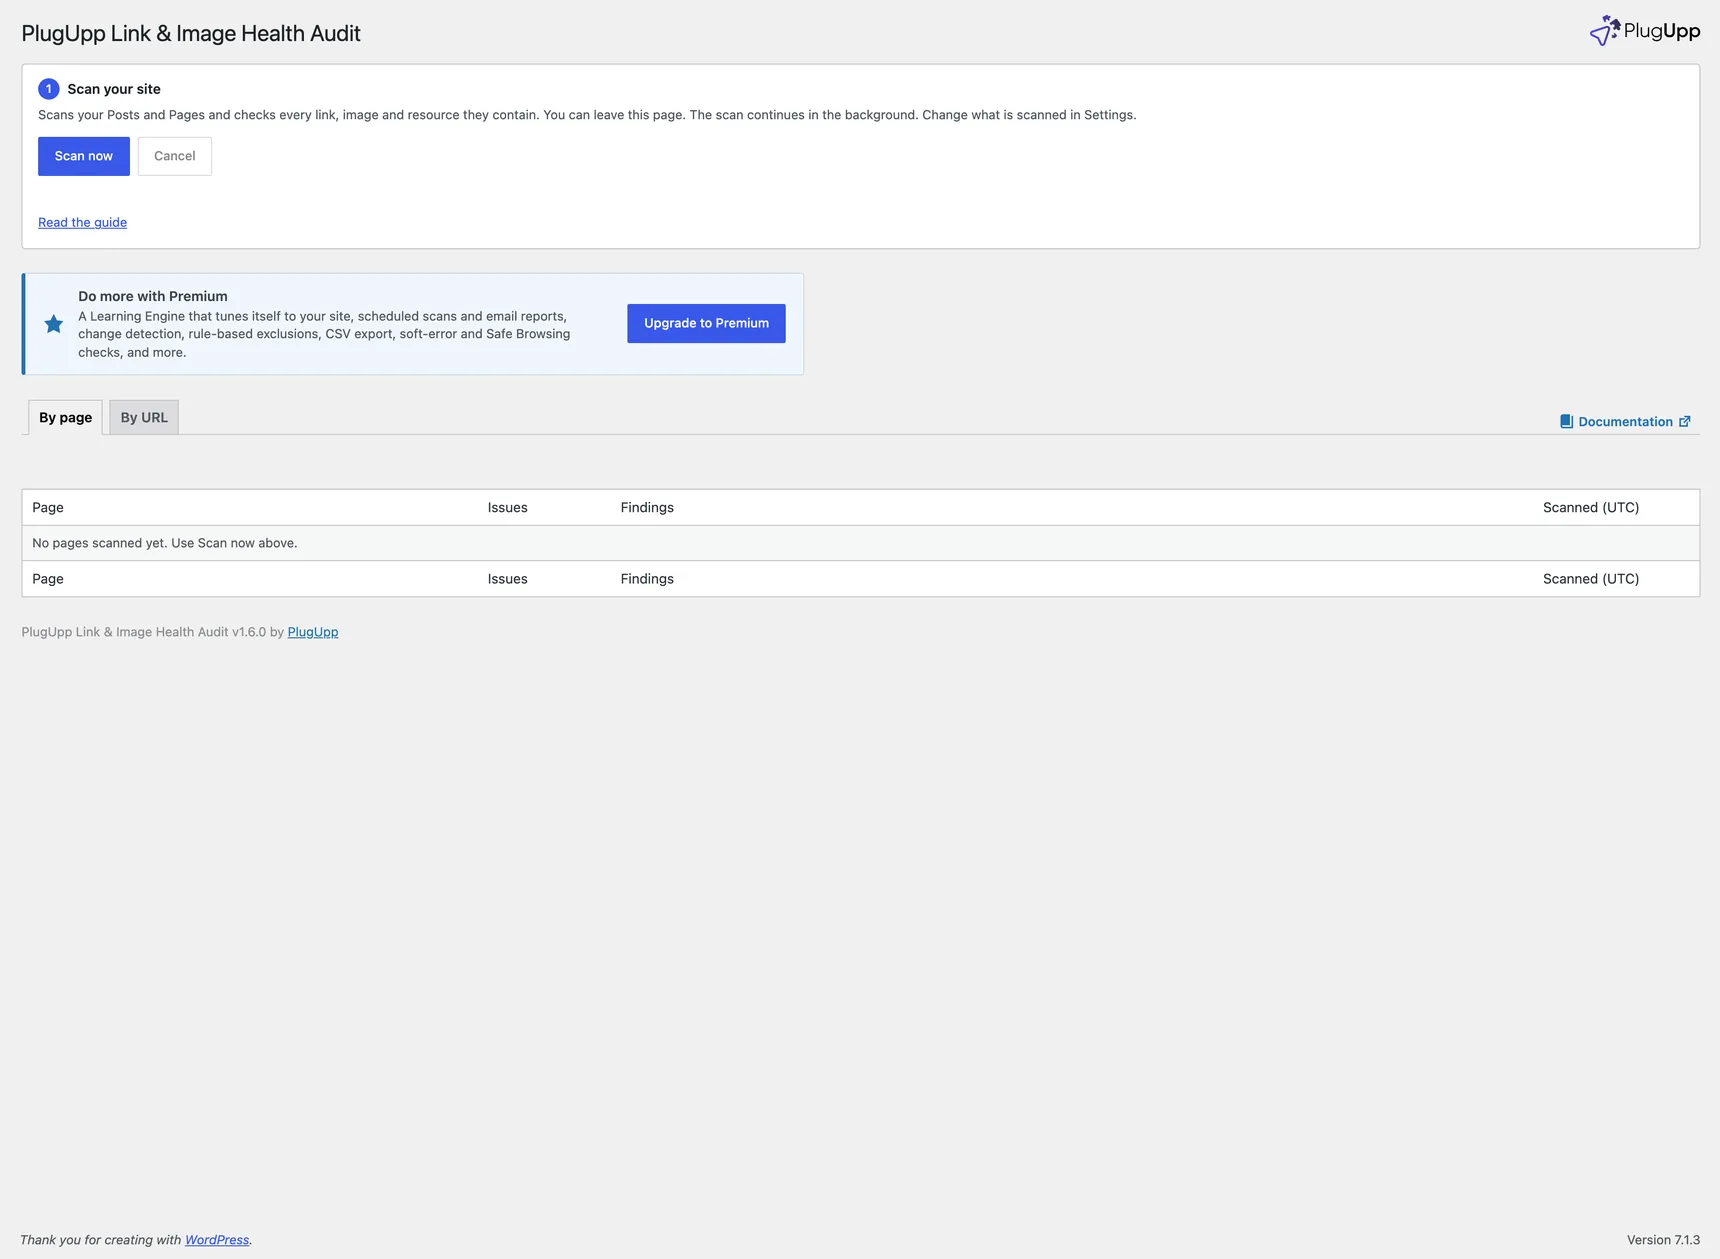Click the blue star icon in the Premium banner
Screen dimensions: 1720x1259
(54, 324)
